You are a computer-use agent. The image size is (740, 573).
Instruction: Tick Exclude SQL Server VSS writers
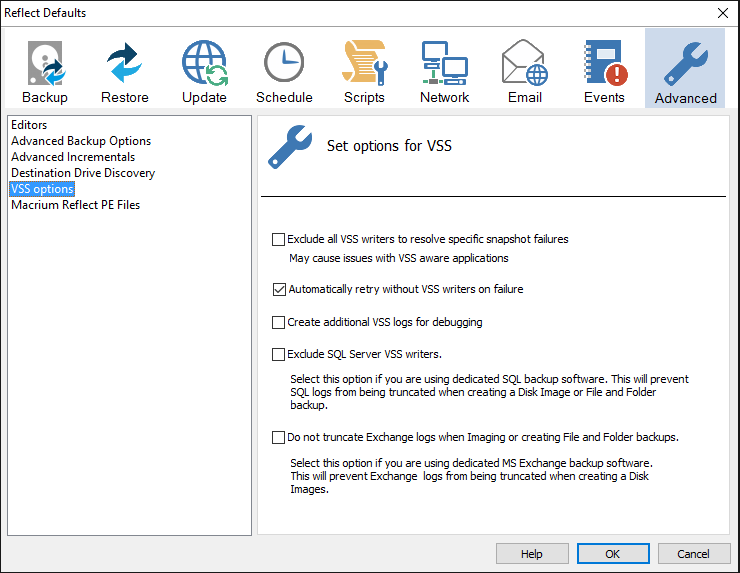(x=279, y=354)
